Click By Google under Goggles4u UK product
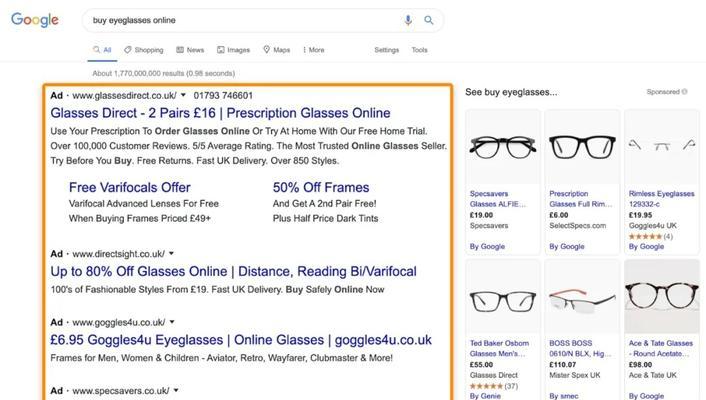 (646, 246)
